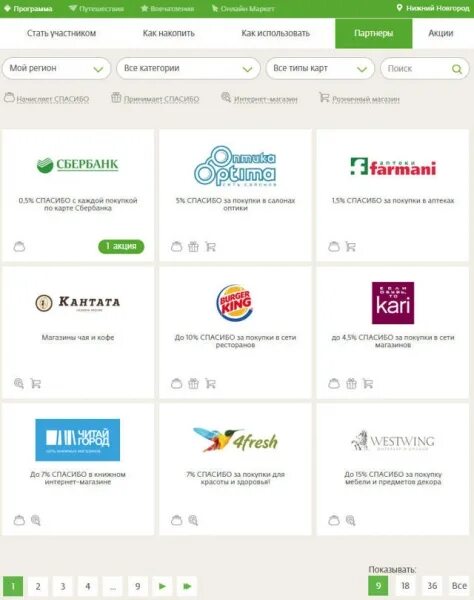Click the gift icon on Optima card

coord(194,246)
